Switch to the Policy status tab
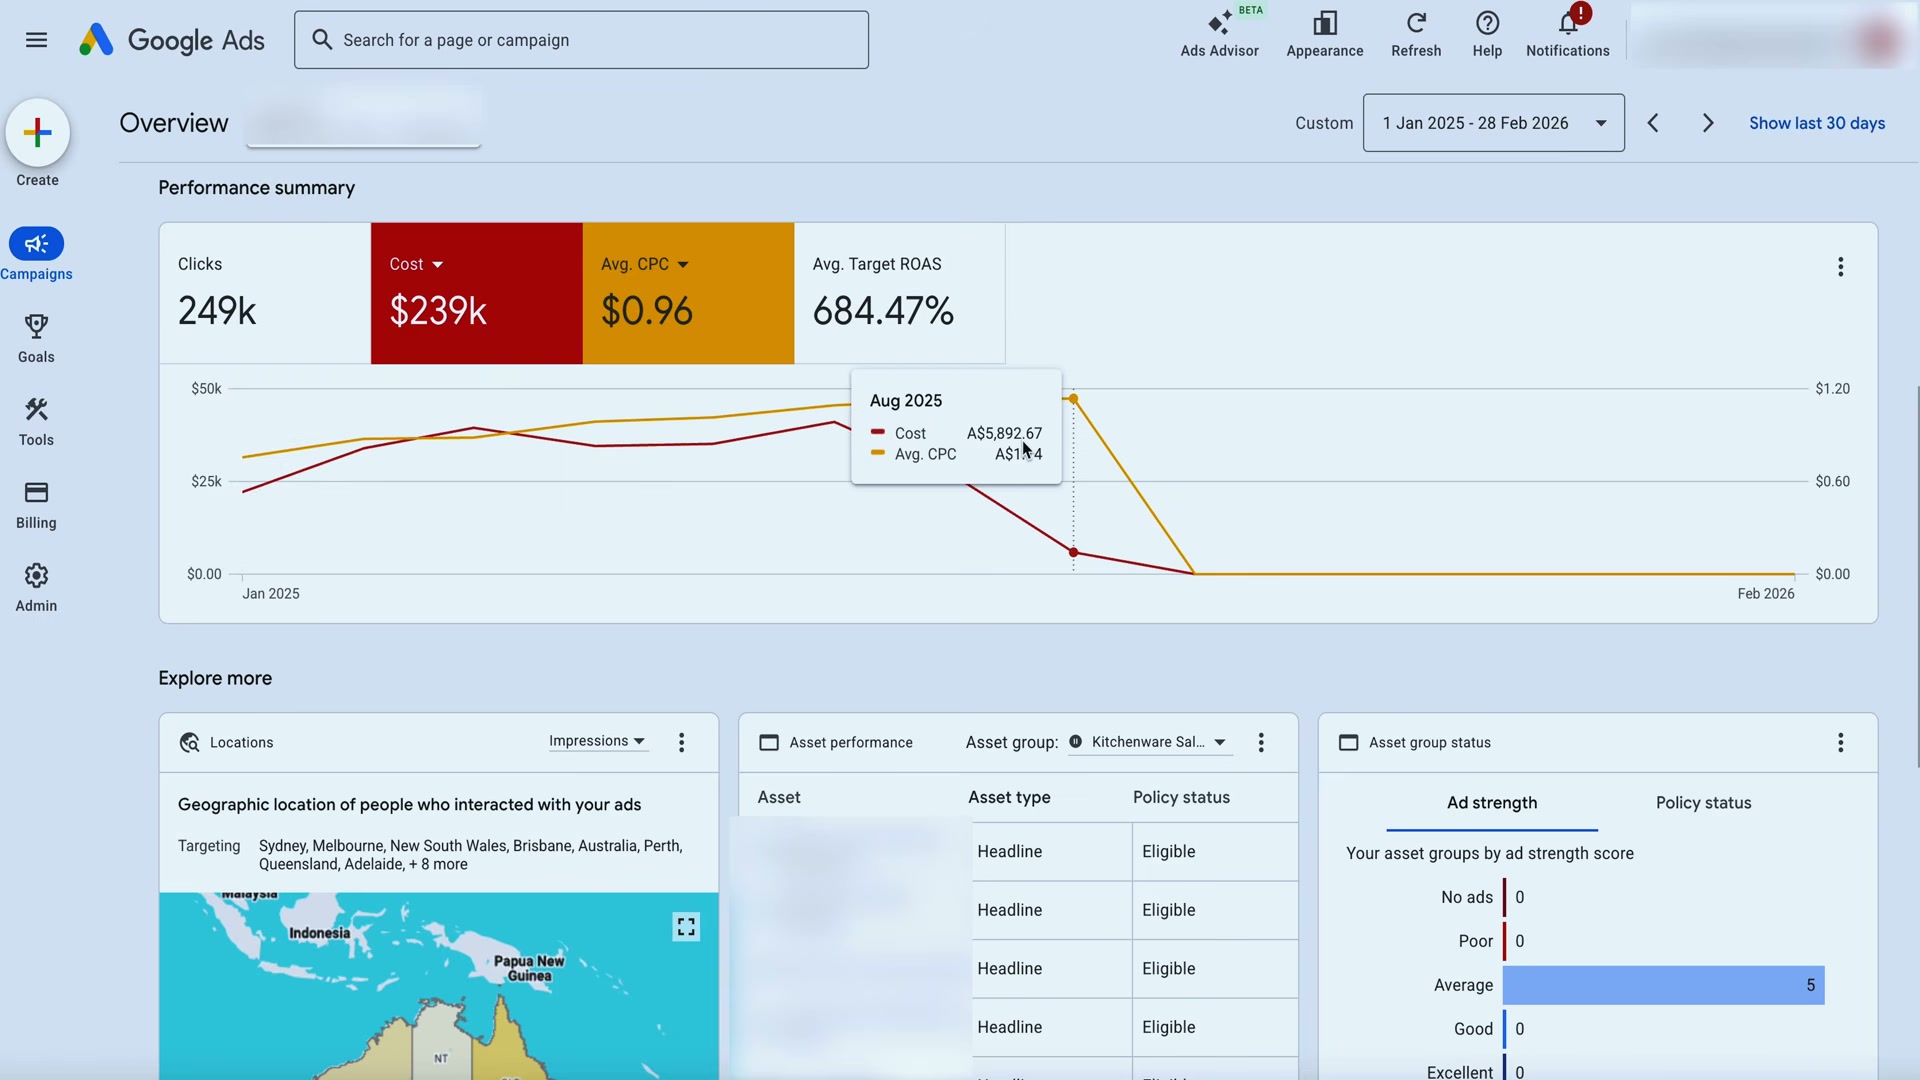1920x1080 pixels. click(1703, 803)
